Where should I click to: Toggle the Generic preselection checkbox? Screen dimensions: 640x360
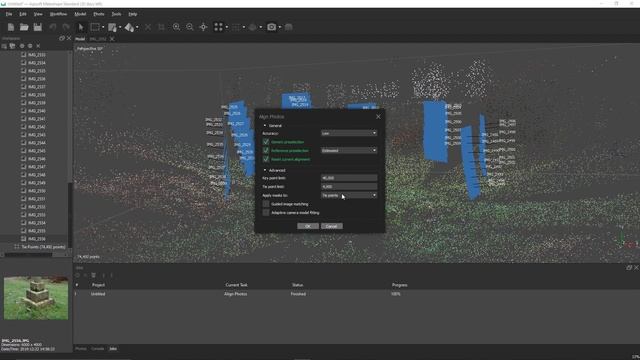pos(266,142)
